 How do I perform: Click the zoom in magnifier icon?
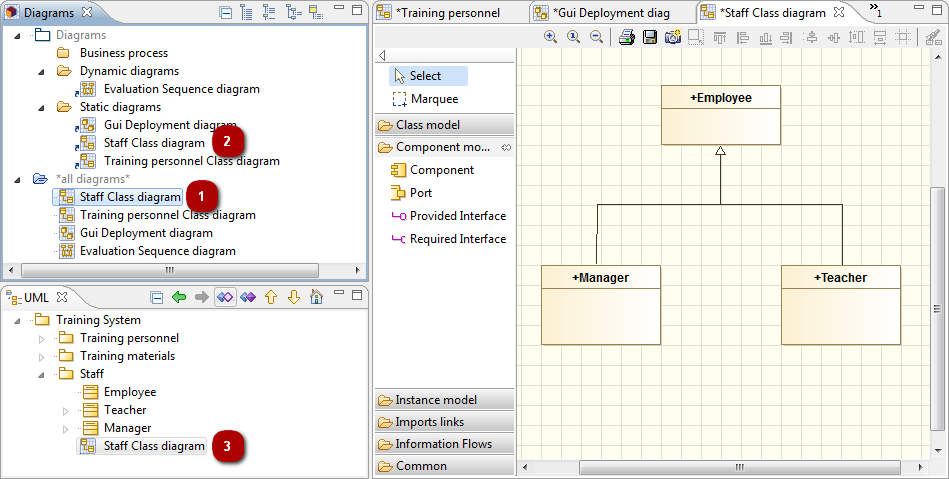click(x=550, y=37)
